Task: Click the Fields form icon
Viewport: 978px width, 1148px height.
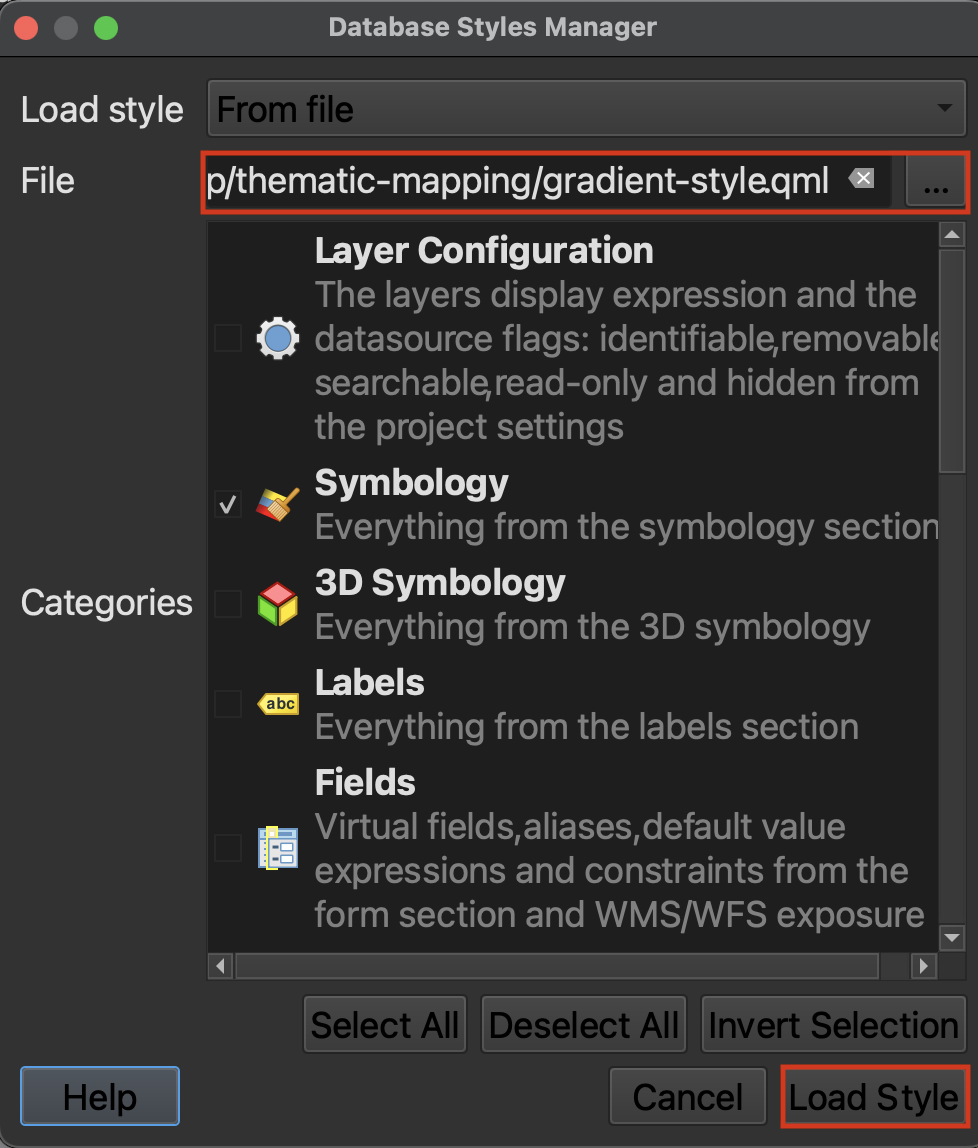Action: coord(278,848)
